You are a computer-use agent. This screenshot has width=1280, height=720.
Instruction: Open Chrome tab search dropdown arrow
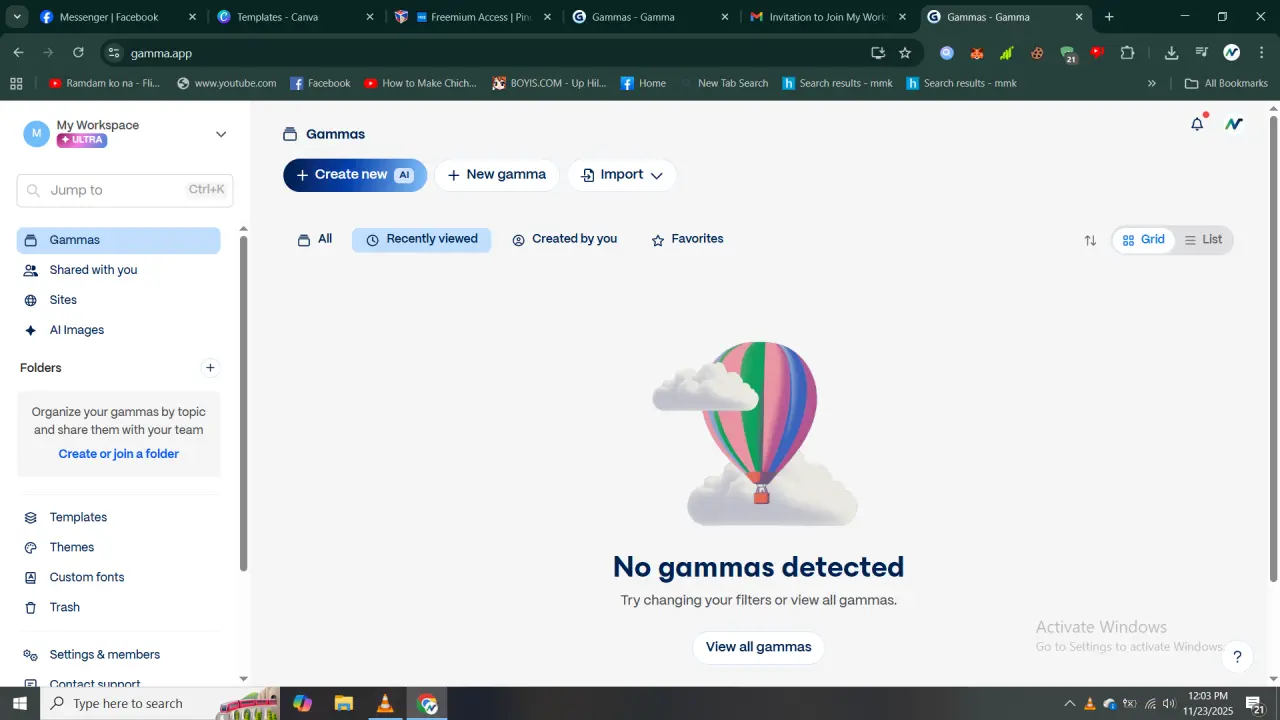(17, 17)
